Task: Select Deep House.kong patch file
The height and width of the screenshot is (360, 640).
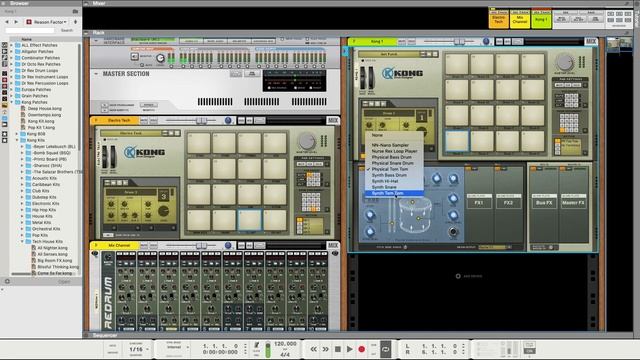Action: [44, 109]
